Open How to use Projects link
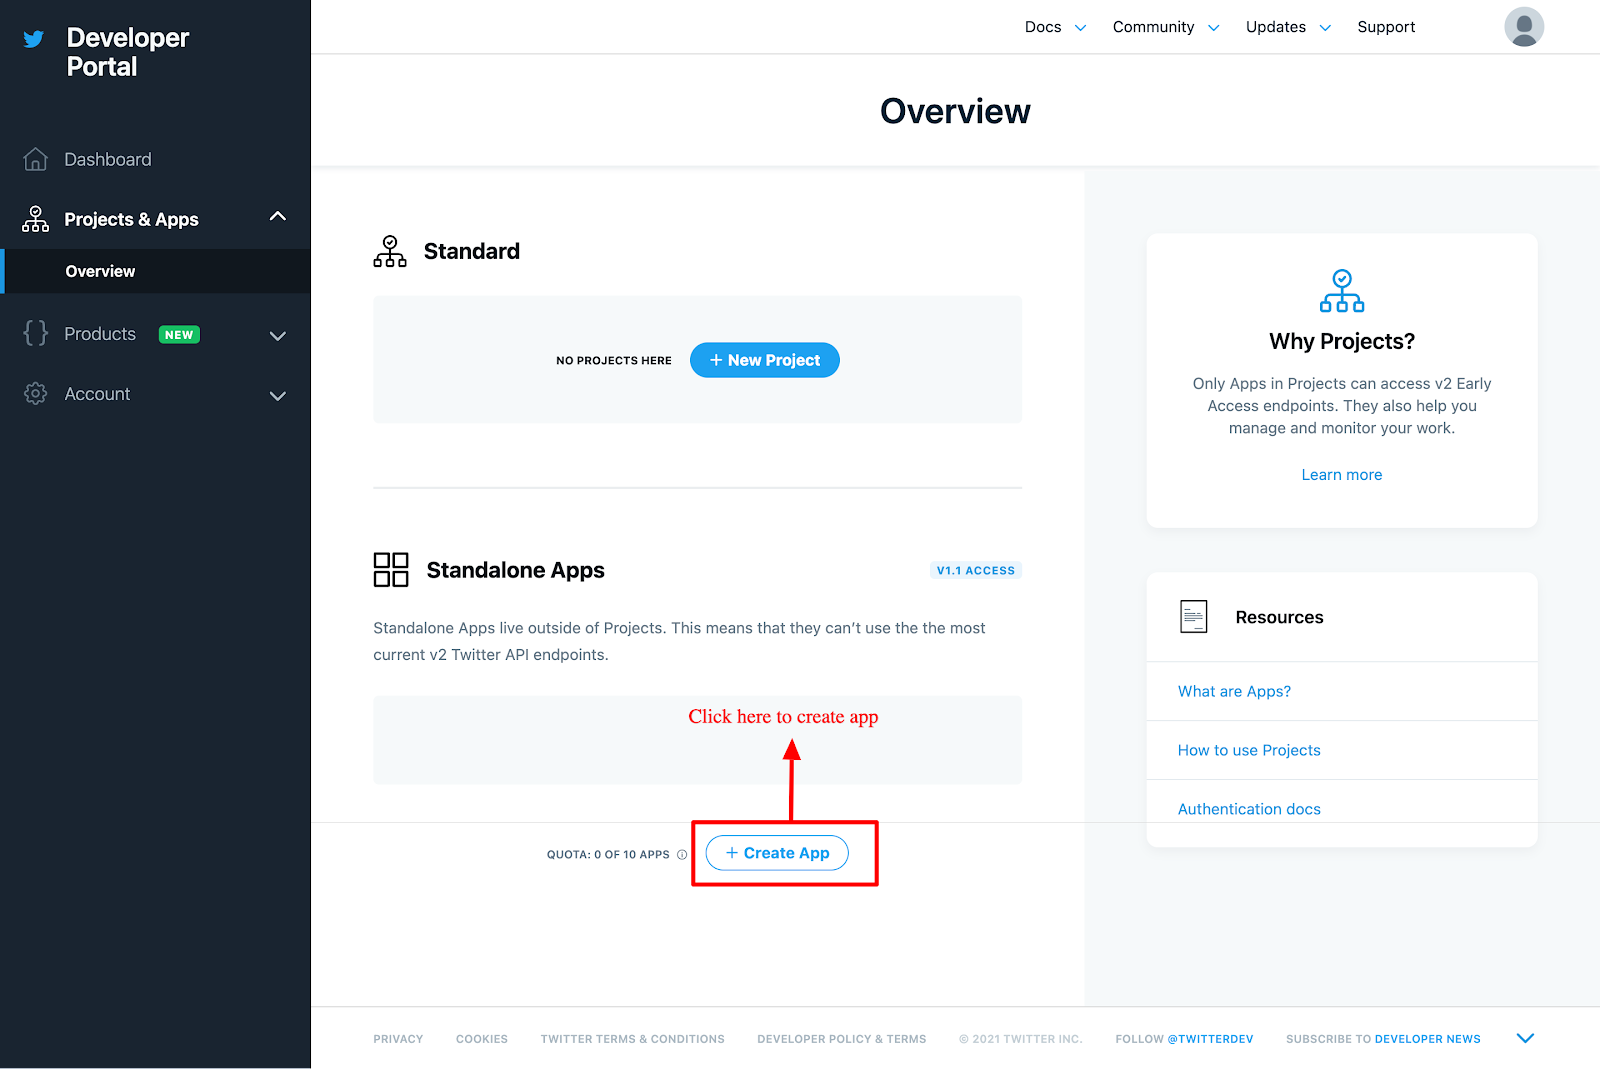The width and height of the screenshot is (1600, 1069). (x=1249, y=750)
